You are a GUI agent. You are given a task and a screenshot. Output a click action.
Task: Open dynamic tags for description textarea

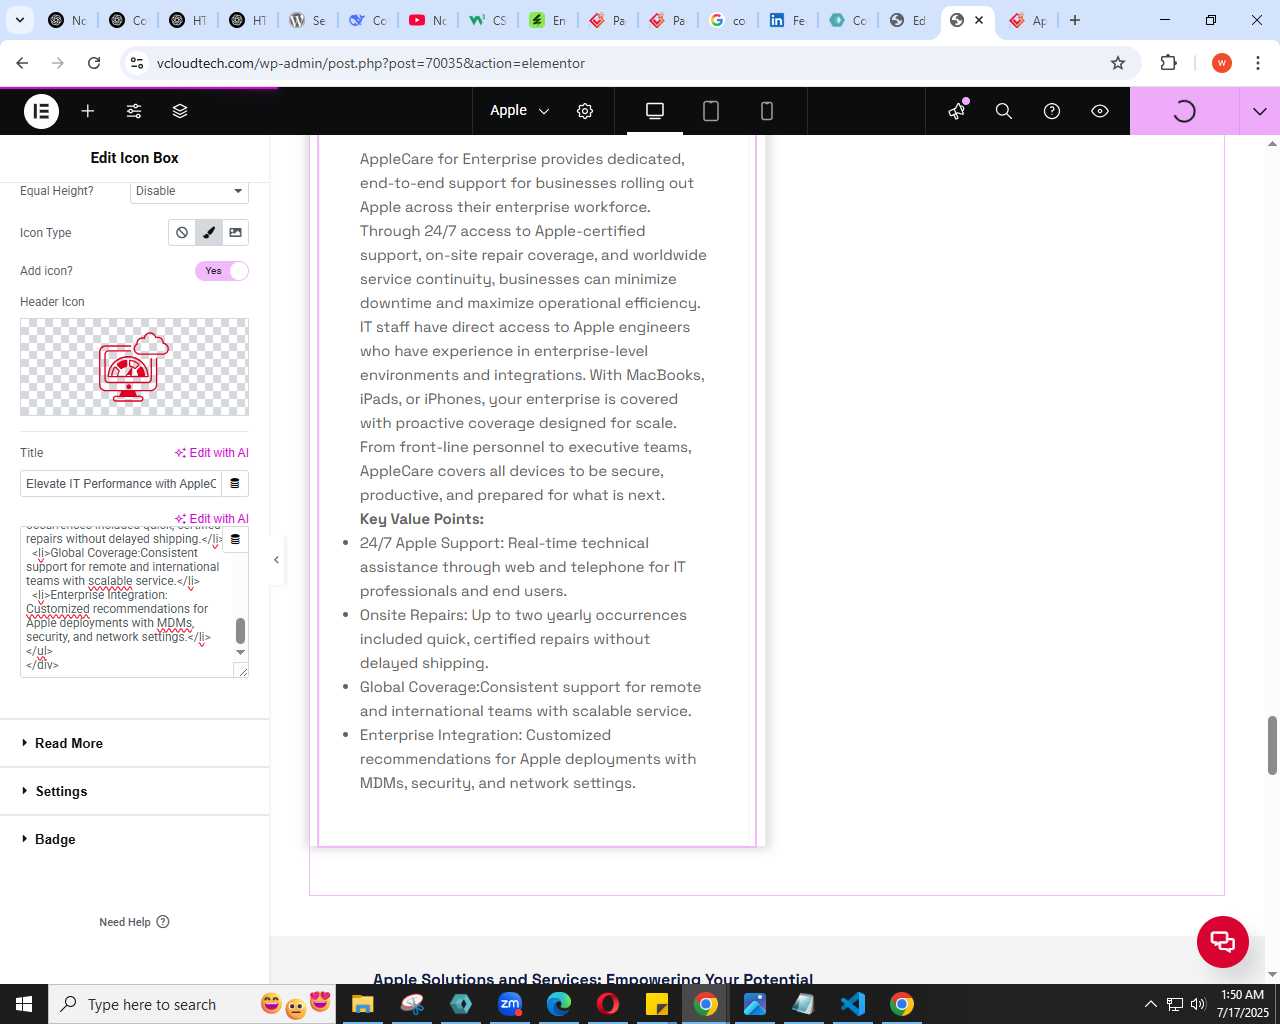tap(235, 540)
